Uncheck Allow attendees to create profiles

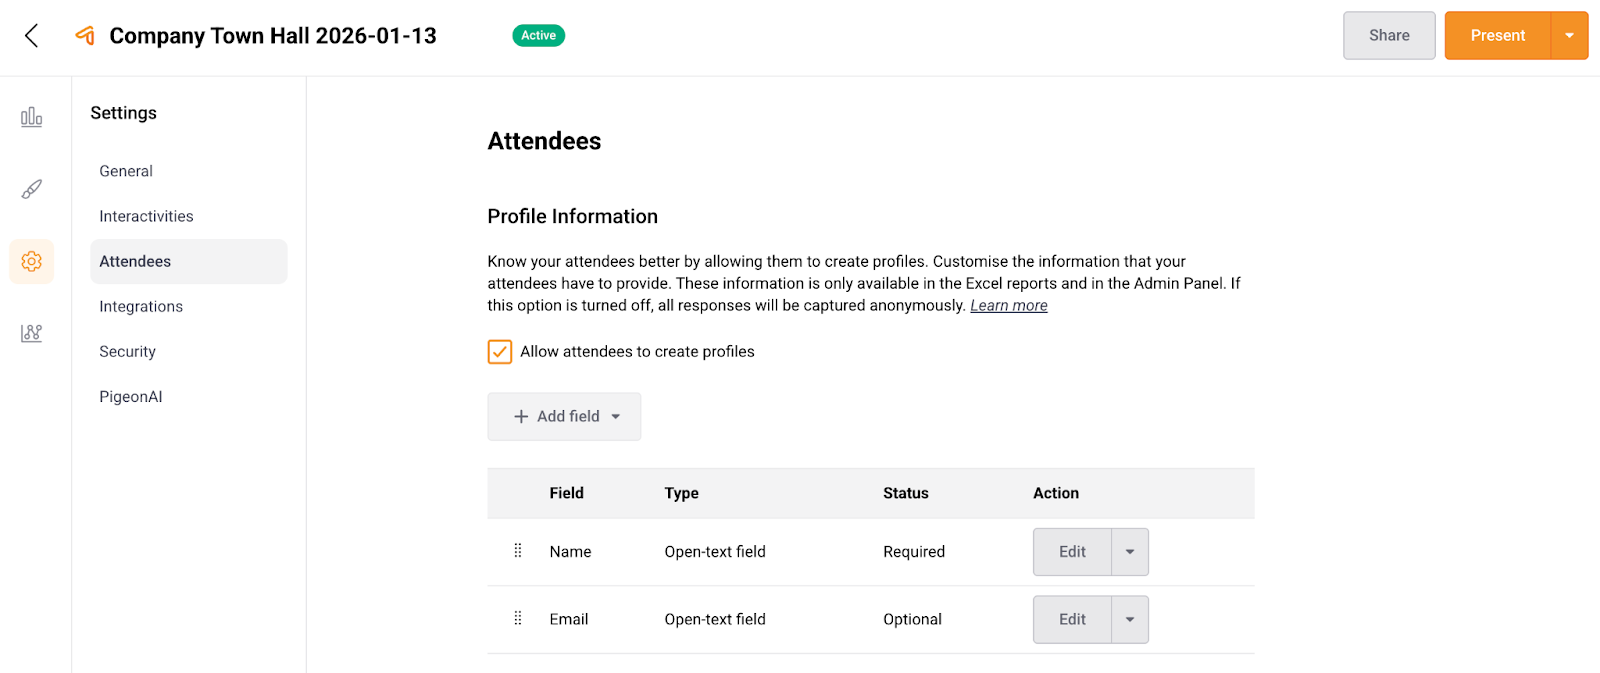pos(500,352)
